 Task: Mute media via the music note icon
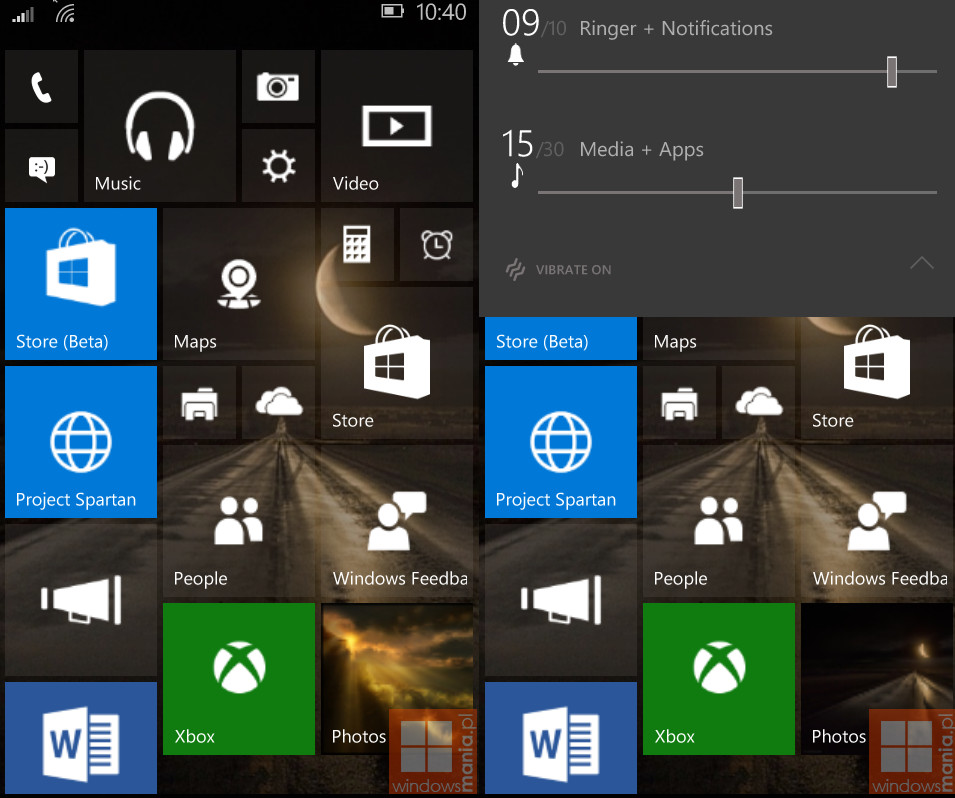(516, 175)
